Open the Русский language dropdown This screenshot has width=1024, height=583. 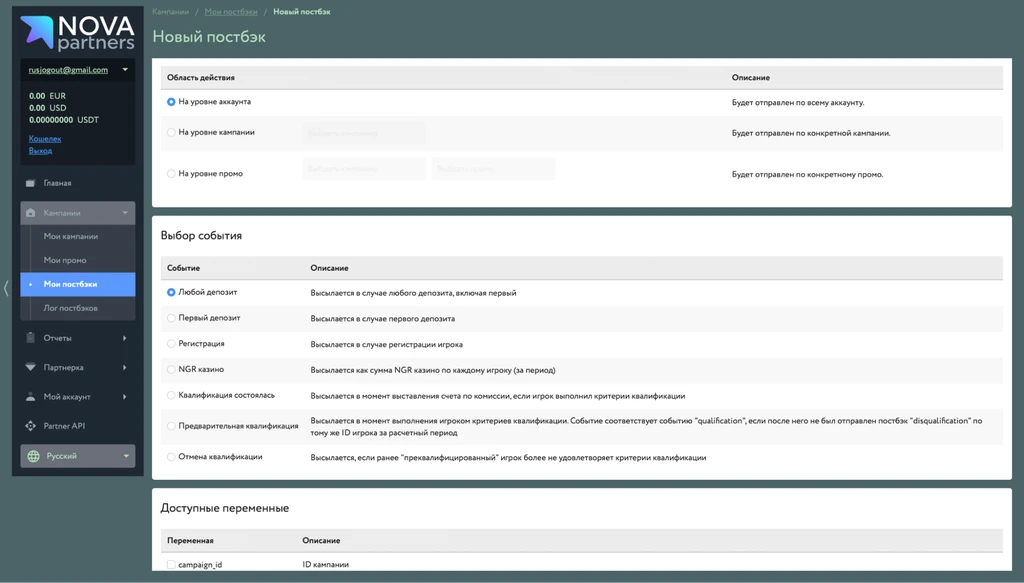coord(78,456)
